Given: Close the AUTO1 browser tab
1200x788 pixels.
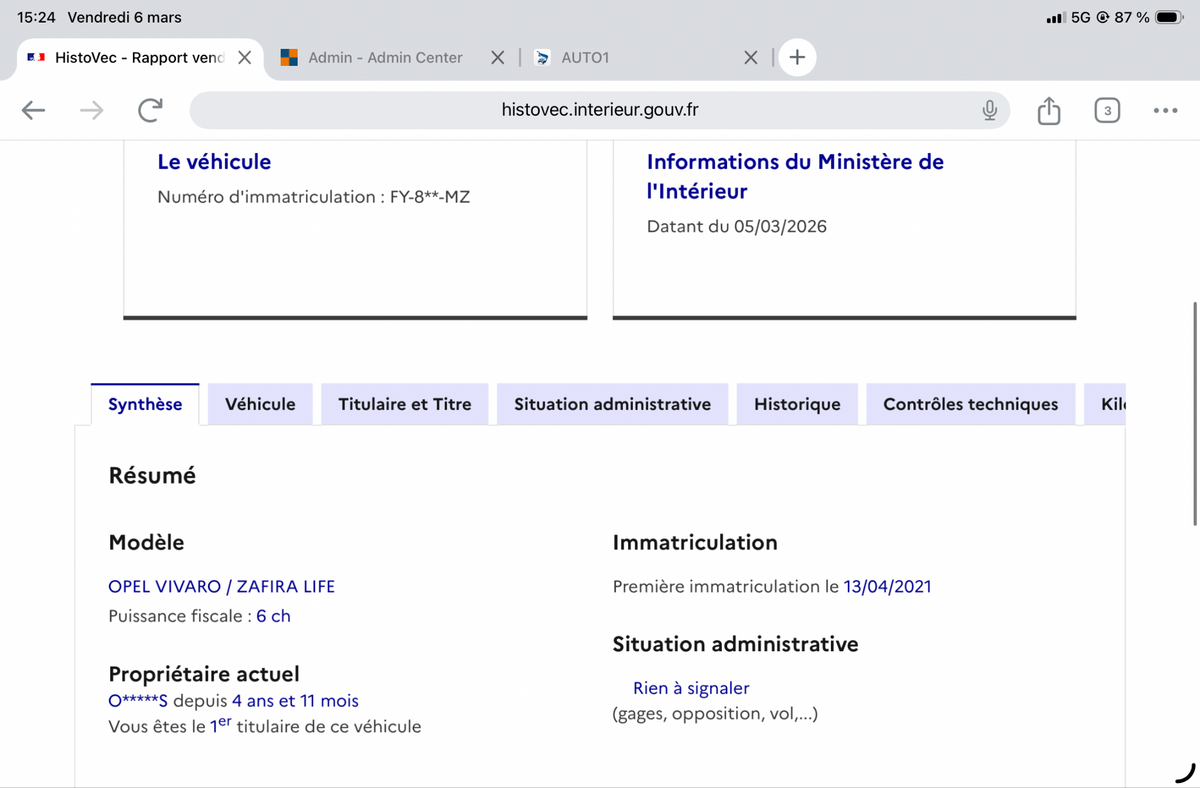Looking at the screenshot, I should click(751, 58).
